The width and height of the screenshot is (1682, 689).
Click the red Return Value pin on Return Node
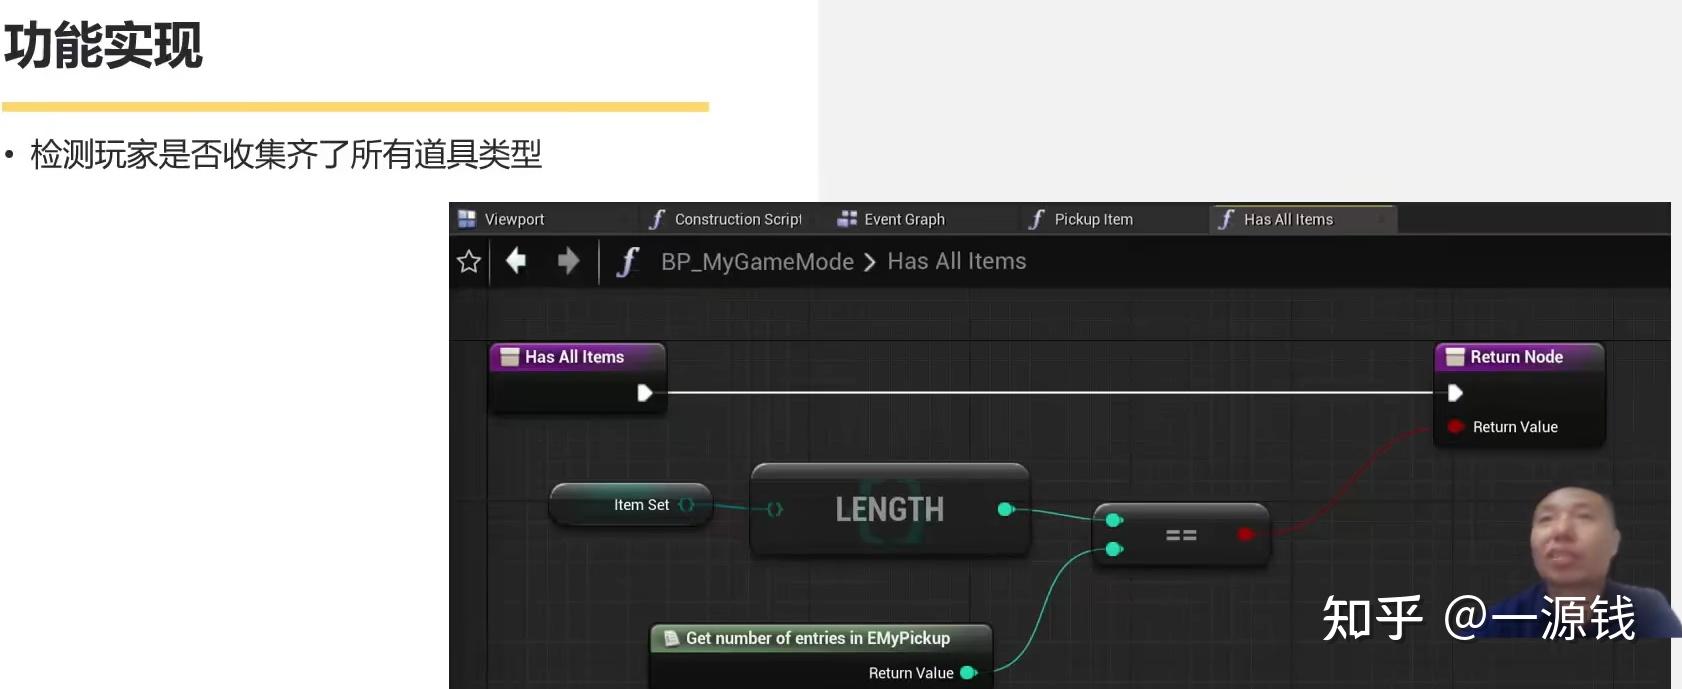(1456, 427)
